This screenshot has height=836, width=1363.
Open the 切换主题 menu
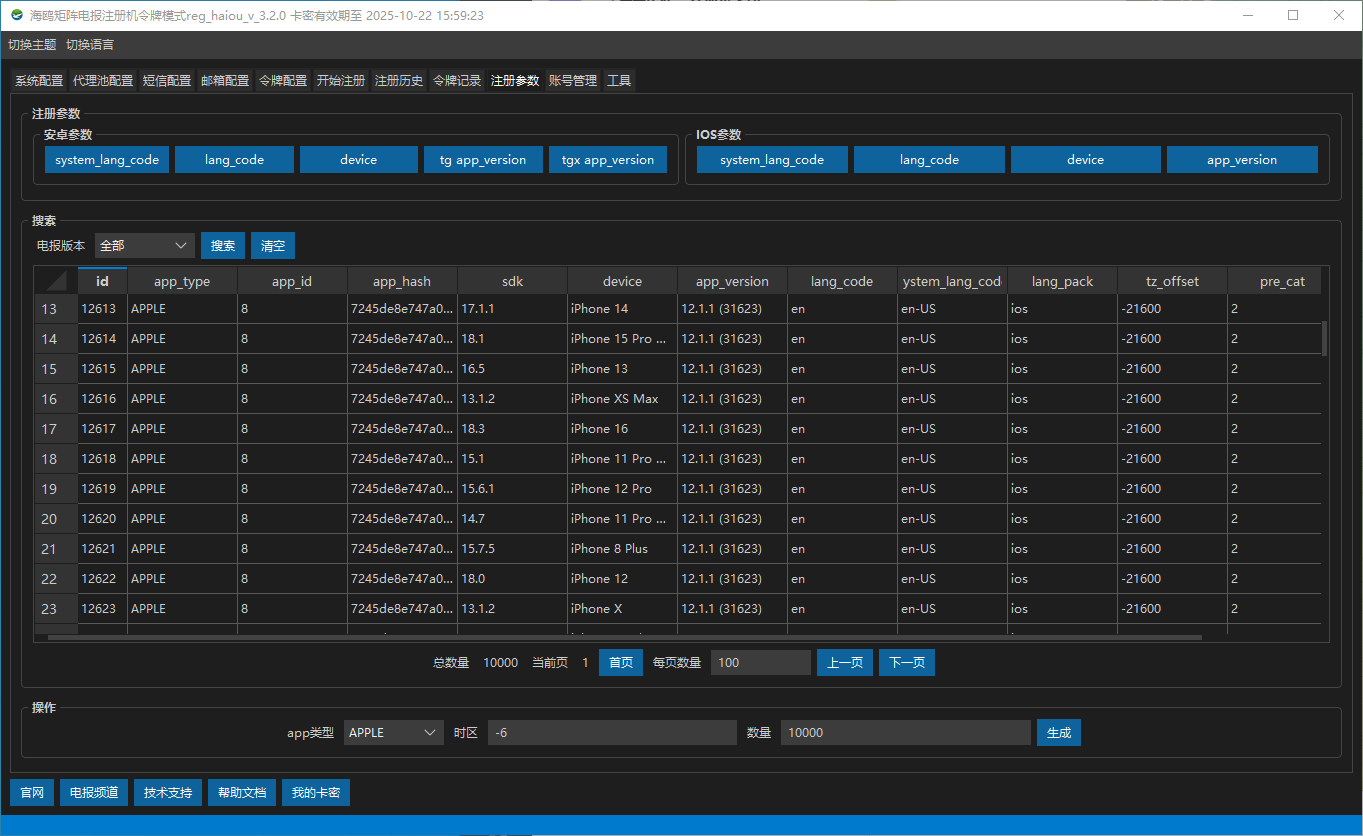pos(32,45)
